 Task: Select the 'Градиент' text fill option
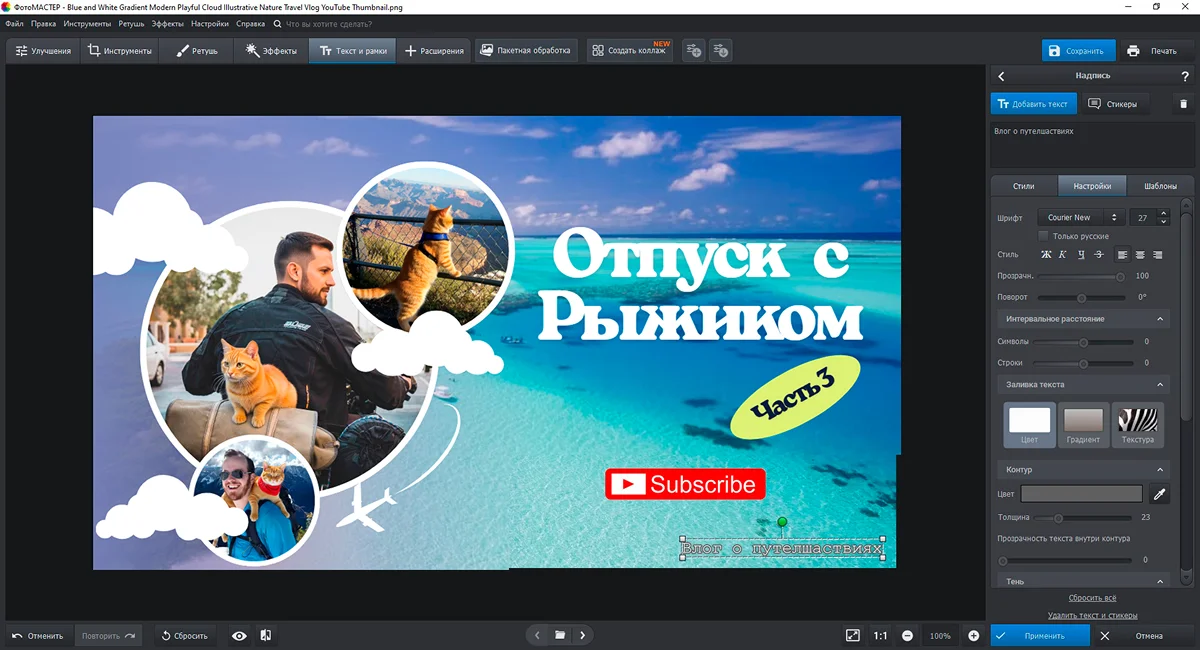1083,425
